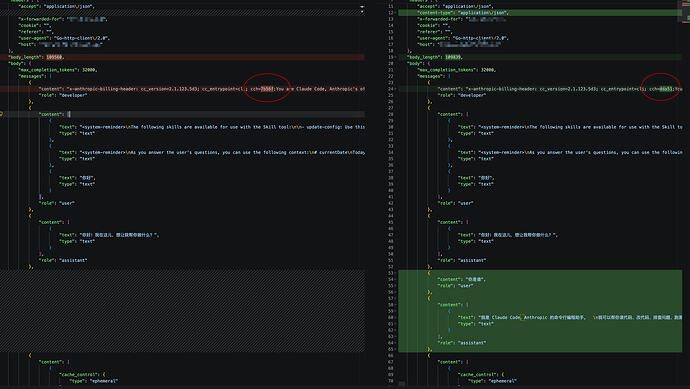Click "role": "developer" on right line 25
690x389 pixels.
(462, 95)
